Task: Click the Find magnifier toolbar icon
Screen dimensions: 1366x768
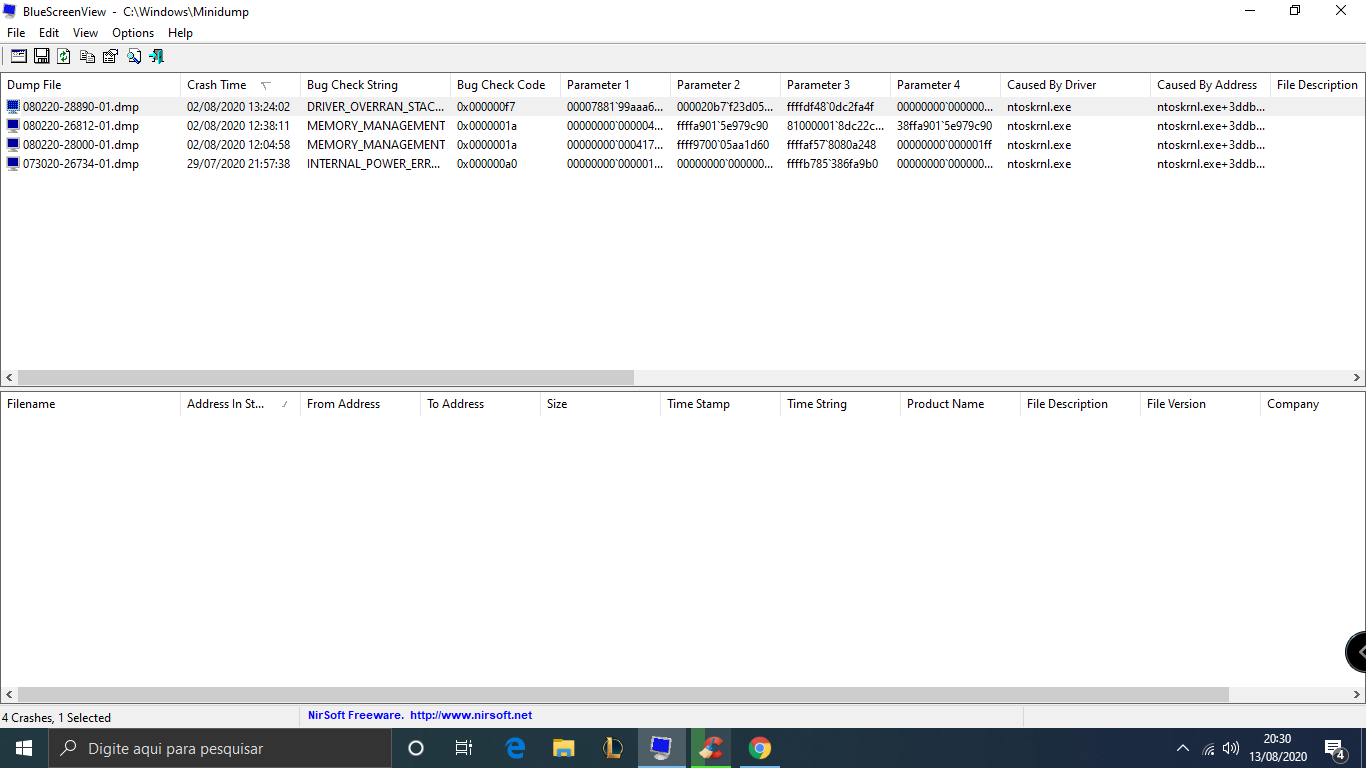Action: pyautogui.click(x=134, y=56)
